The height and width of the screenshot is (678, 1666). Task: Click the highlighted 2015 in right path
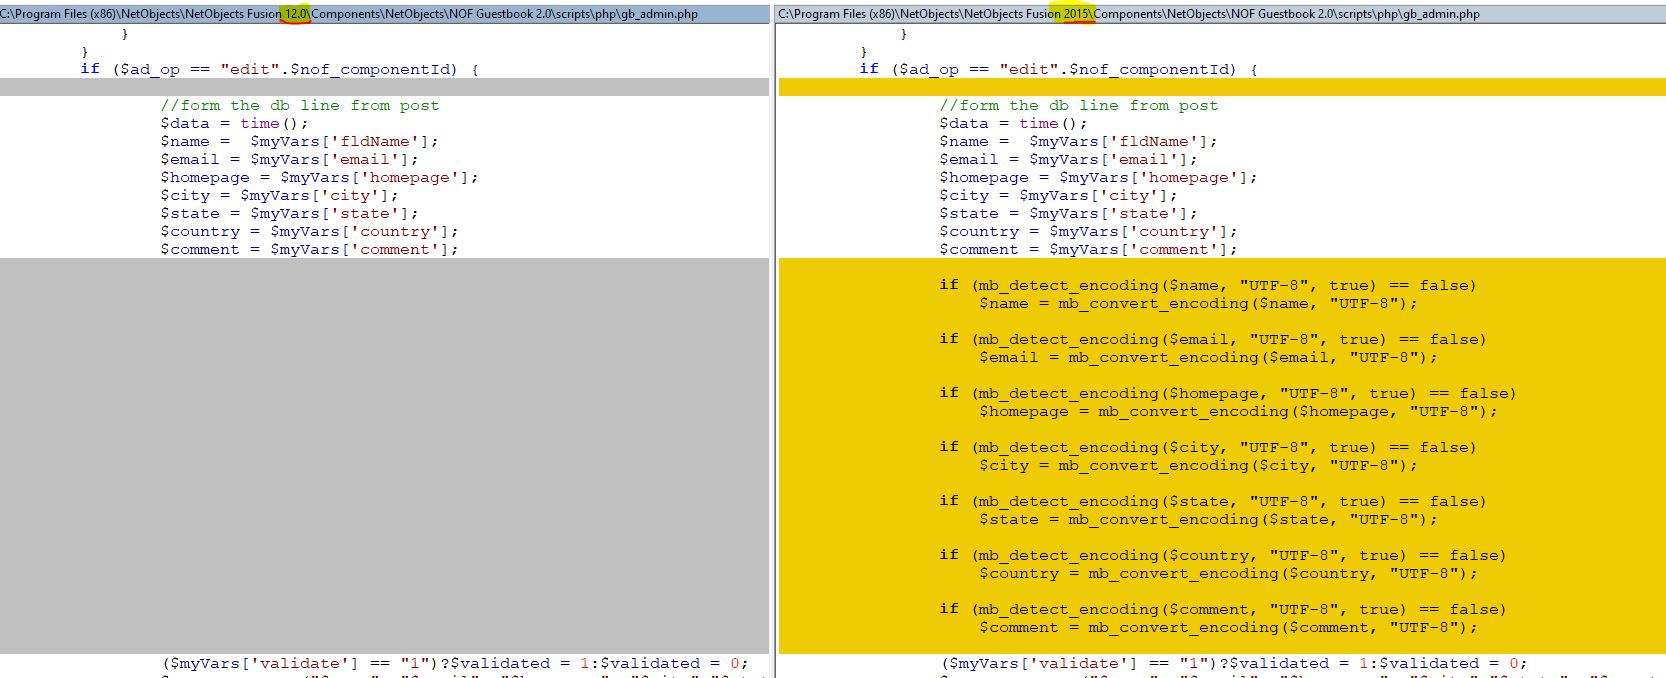[1077, 14]
